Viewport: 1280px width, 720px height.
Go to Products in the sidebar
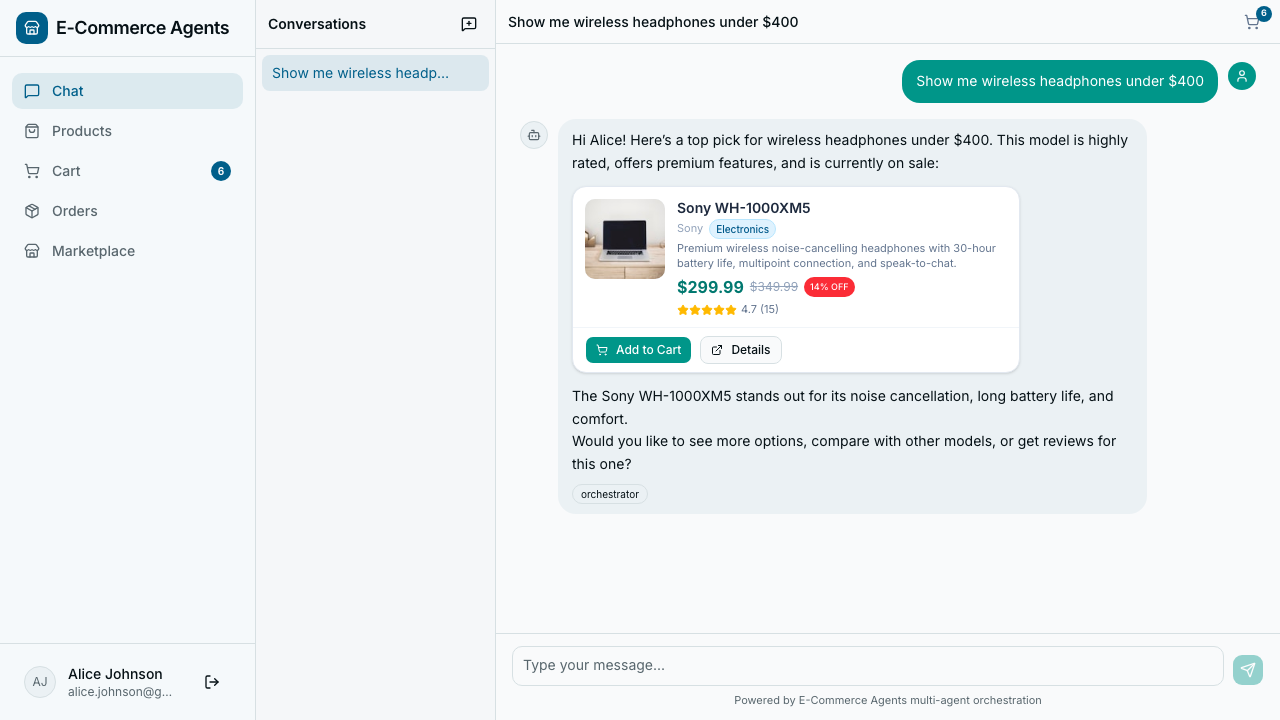point(127,131)
